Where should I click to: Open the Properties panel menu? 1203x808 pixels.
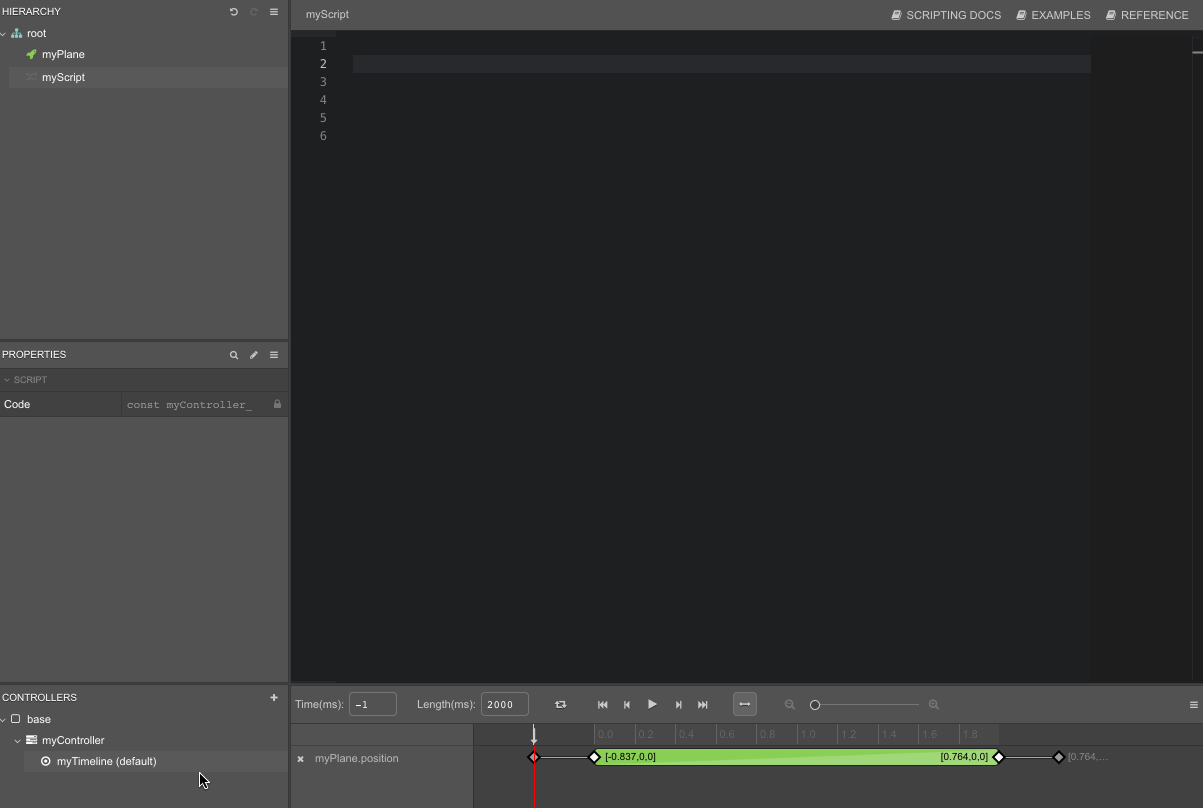[274, 355]
